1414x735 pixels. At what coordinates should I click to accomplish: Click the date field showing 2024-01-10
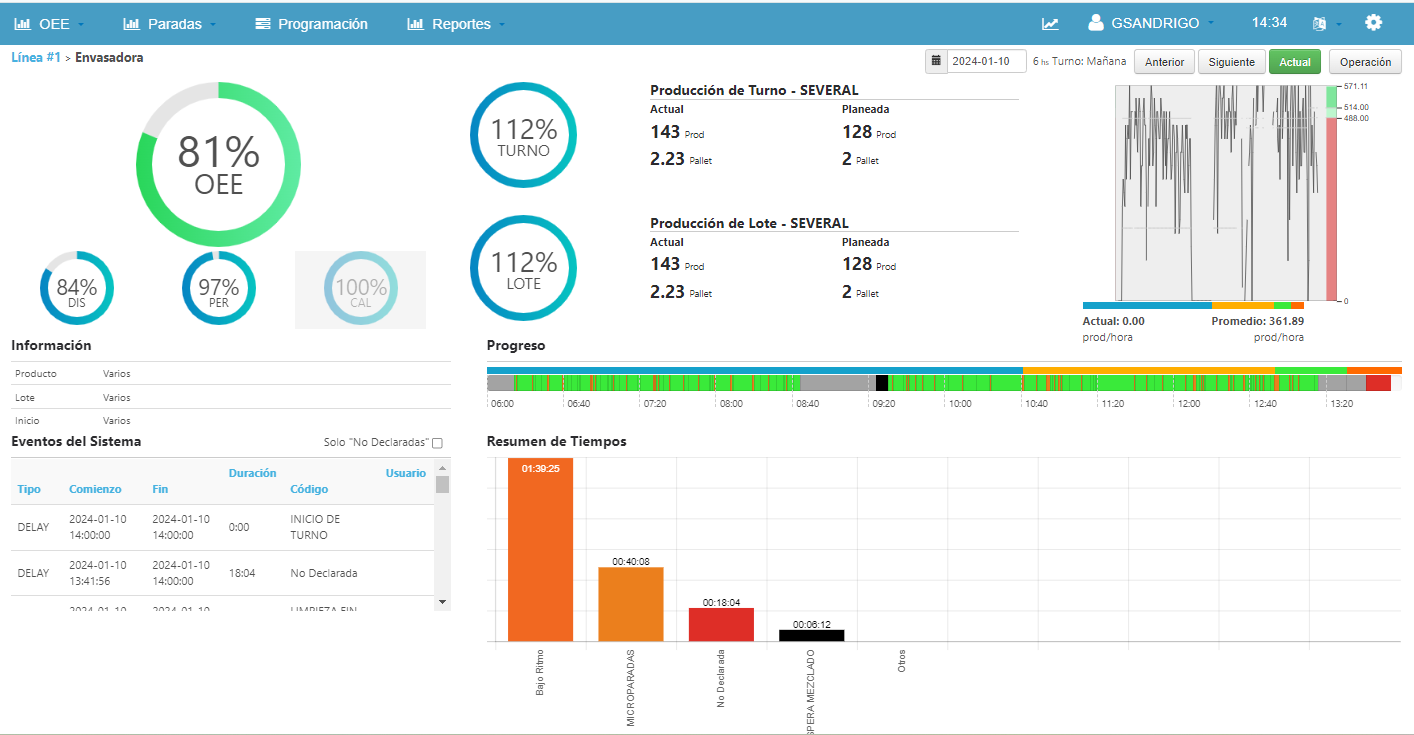click(986, 61)
